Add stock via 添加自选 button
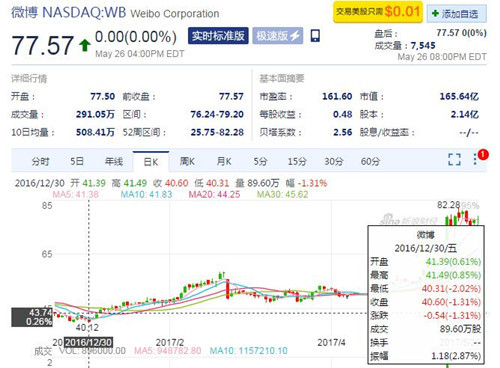 [x=457, y=14]
